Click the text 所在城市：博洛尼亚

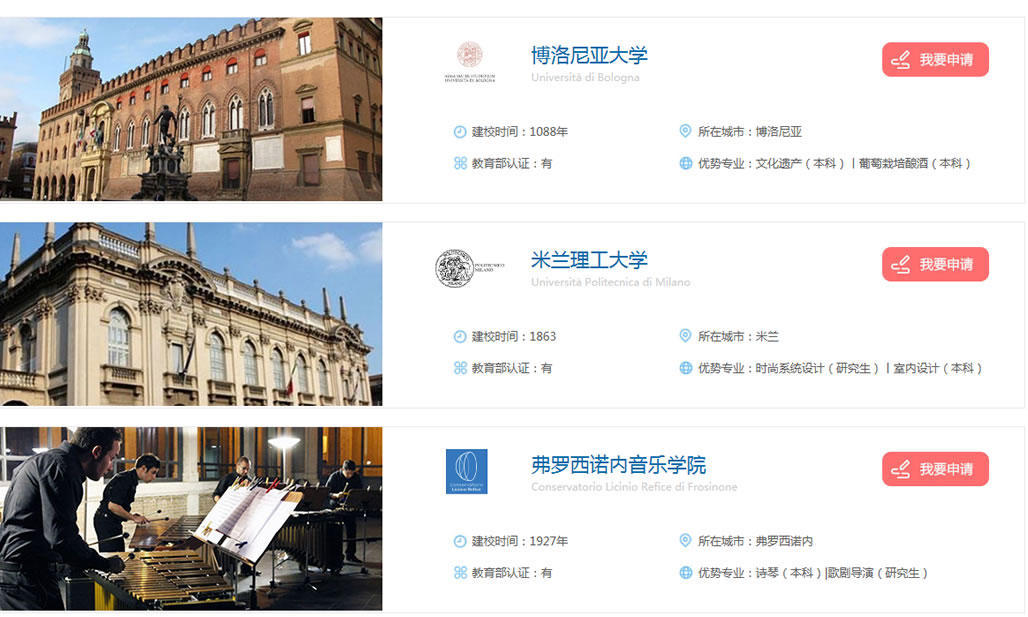pos(750,132)
